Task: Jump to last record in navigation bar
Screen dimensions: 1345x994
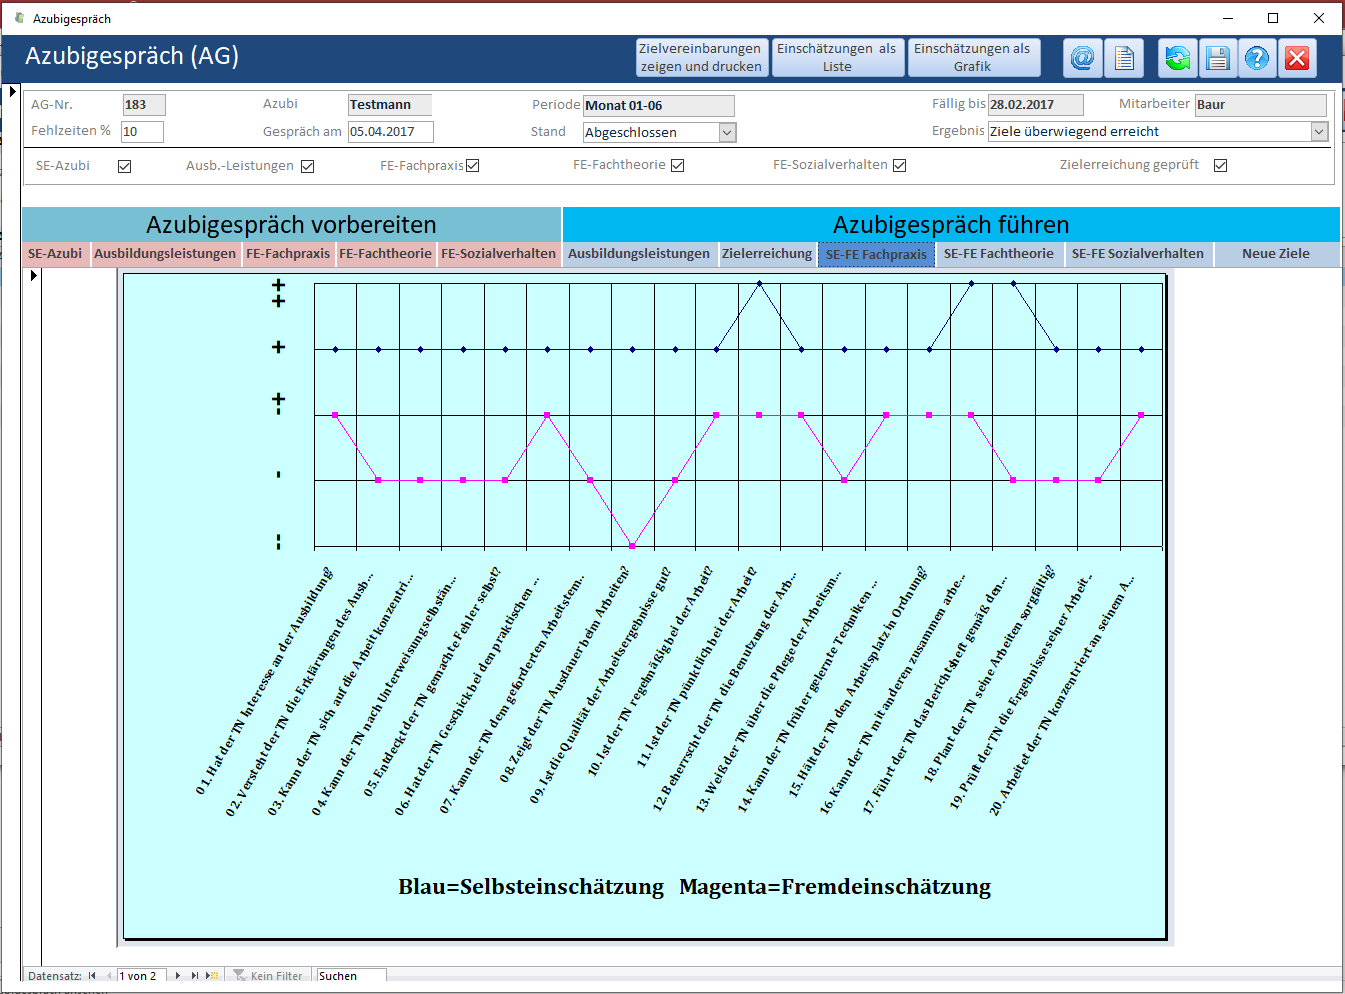Action: click(x=195, y=976)
